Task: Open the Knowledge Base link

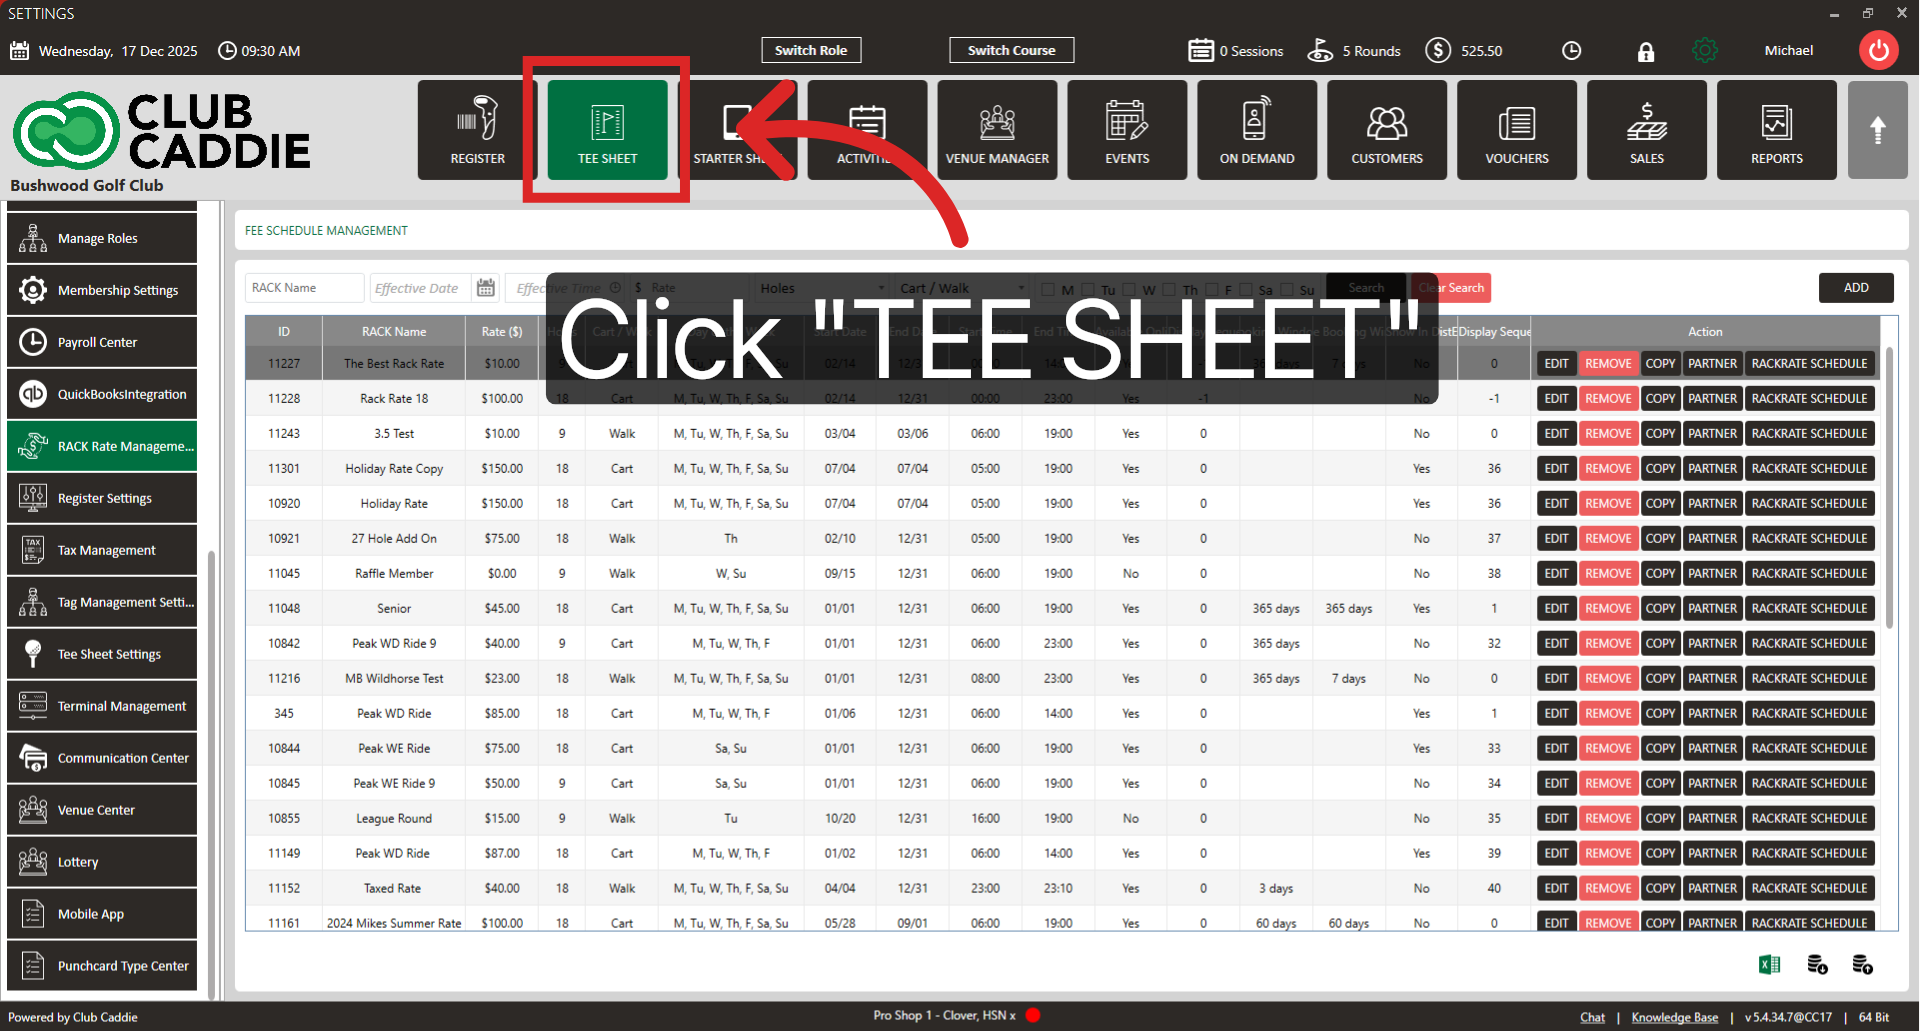Action: pyautogui.click(x=1675, y=1016)
